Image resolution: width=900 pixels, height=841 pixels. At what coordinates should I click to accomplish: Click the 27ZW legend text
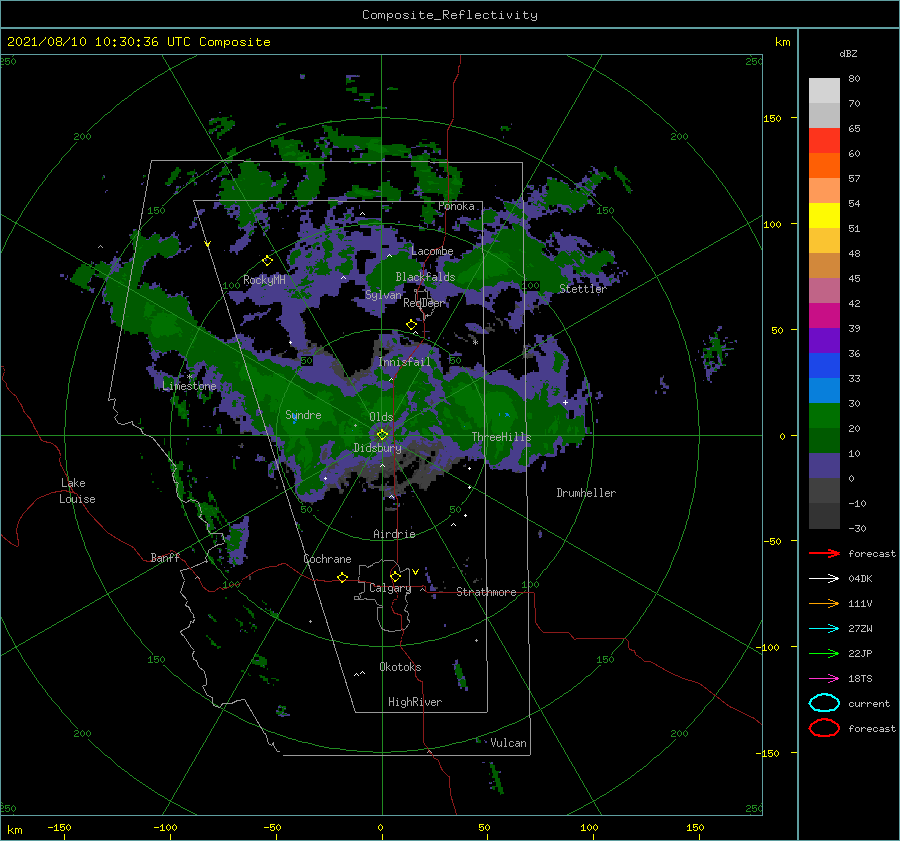860,629
